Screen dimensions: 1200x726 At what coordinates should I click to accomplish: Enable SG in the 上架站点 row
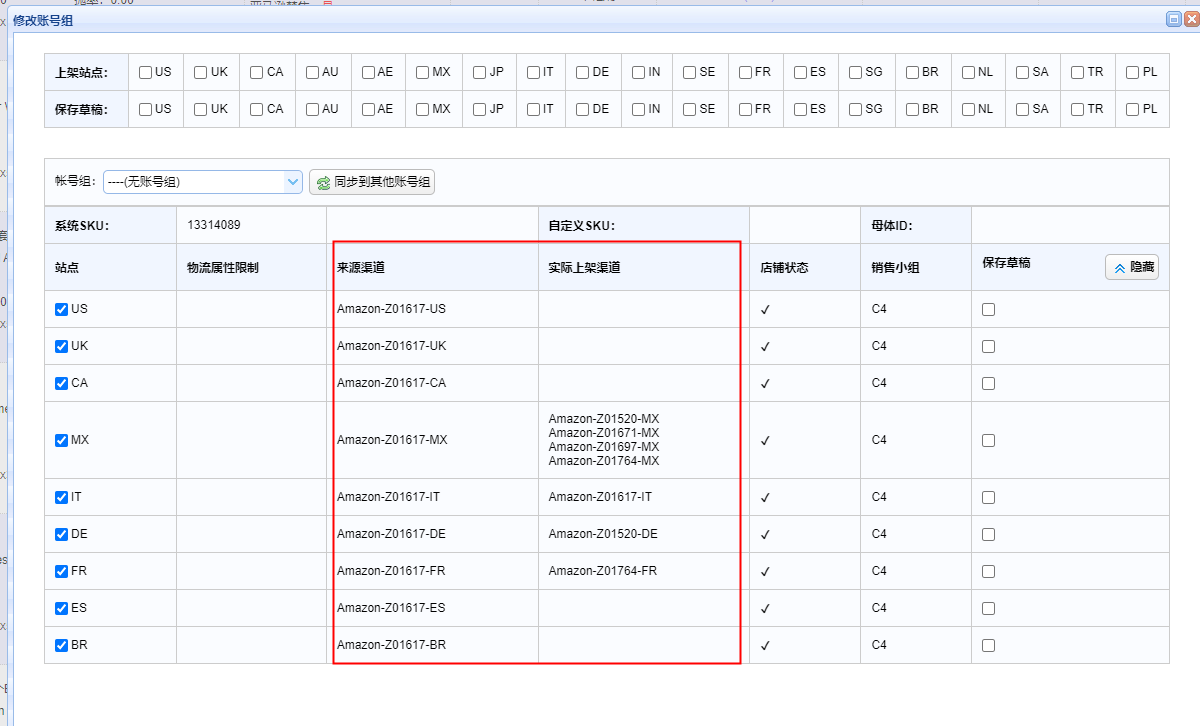pos(856,72)
